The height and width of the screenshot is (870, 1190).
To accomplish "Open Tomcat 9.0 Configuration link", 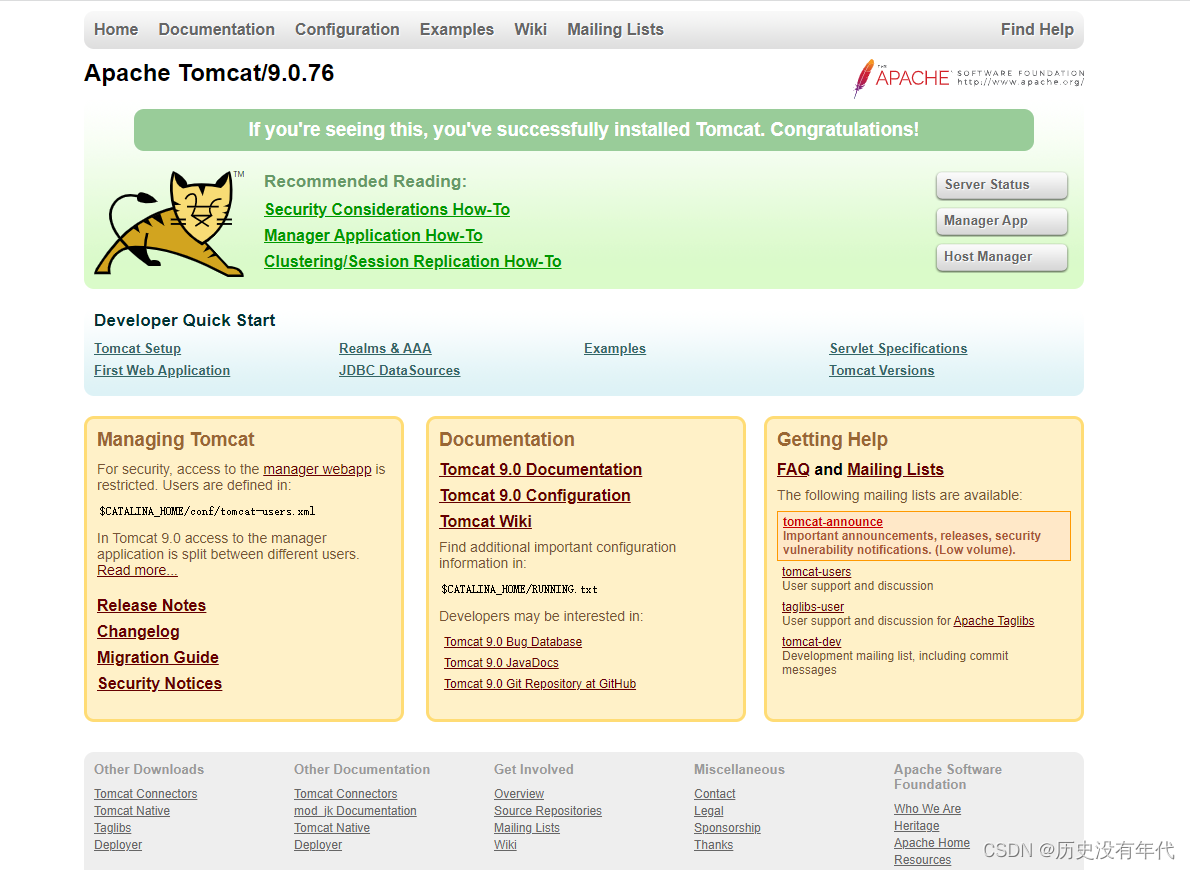I will 535,496.
